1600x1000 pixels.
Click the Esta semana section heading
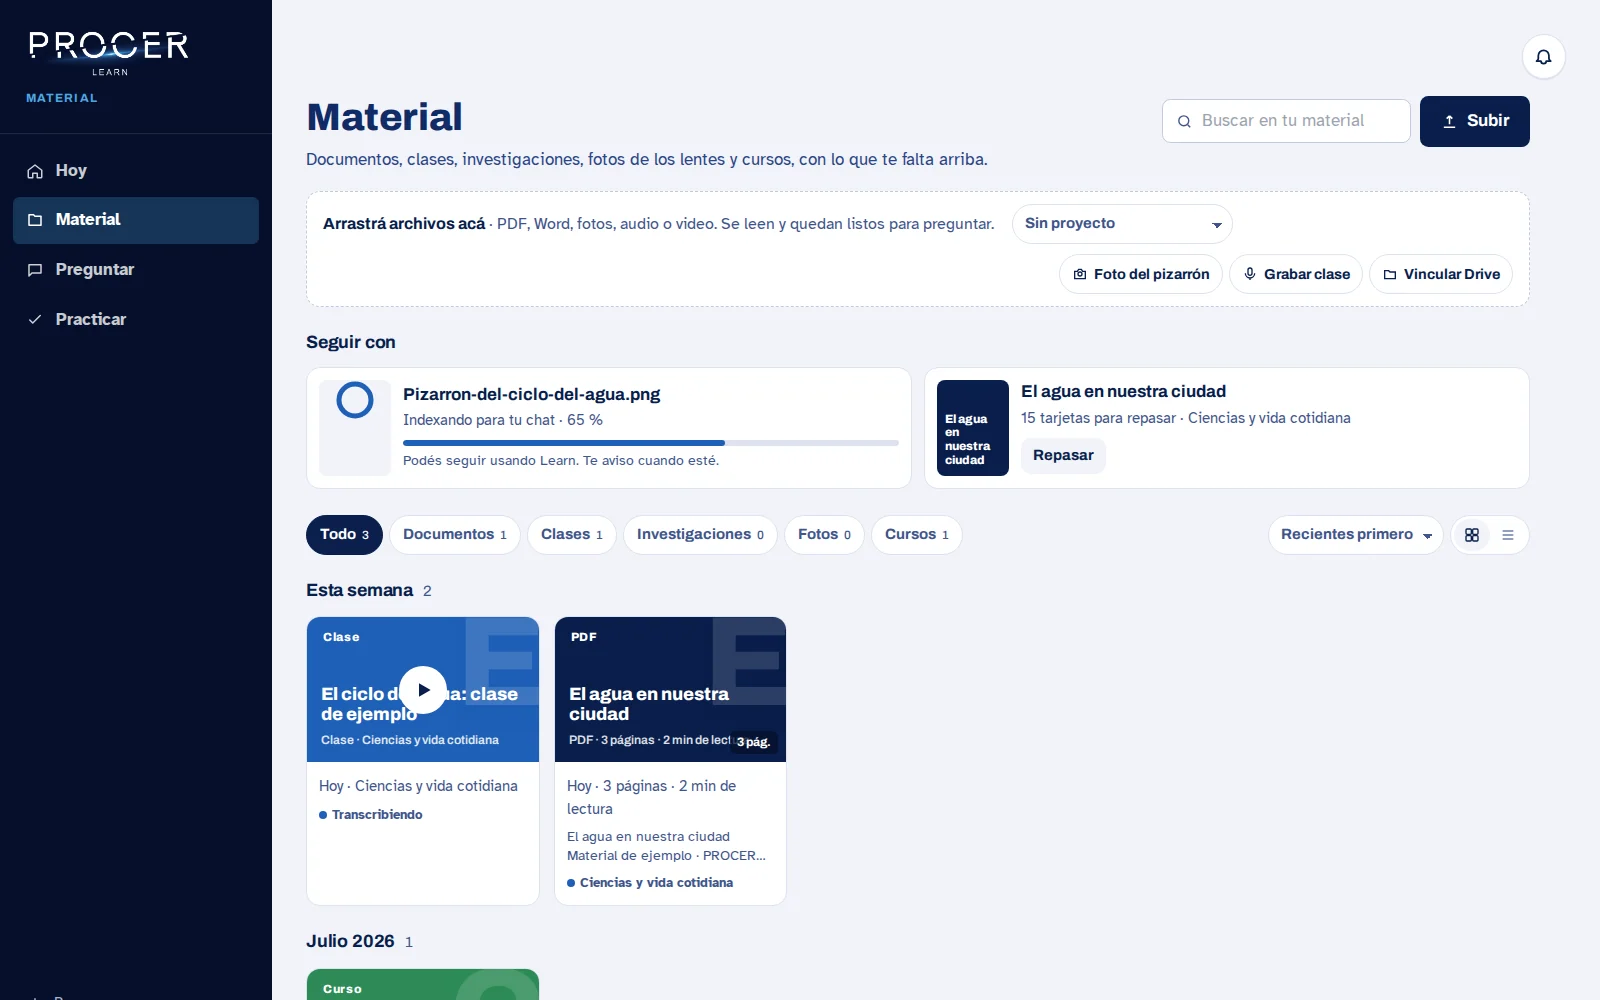[359, 591]
